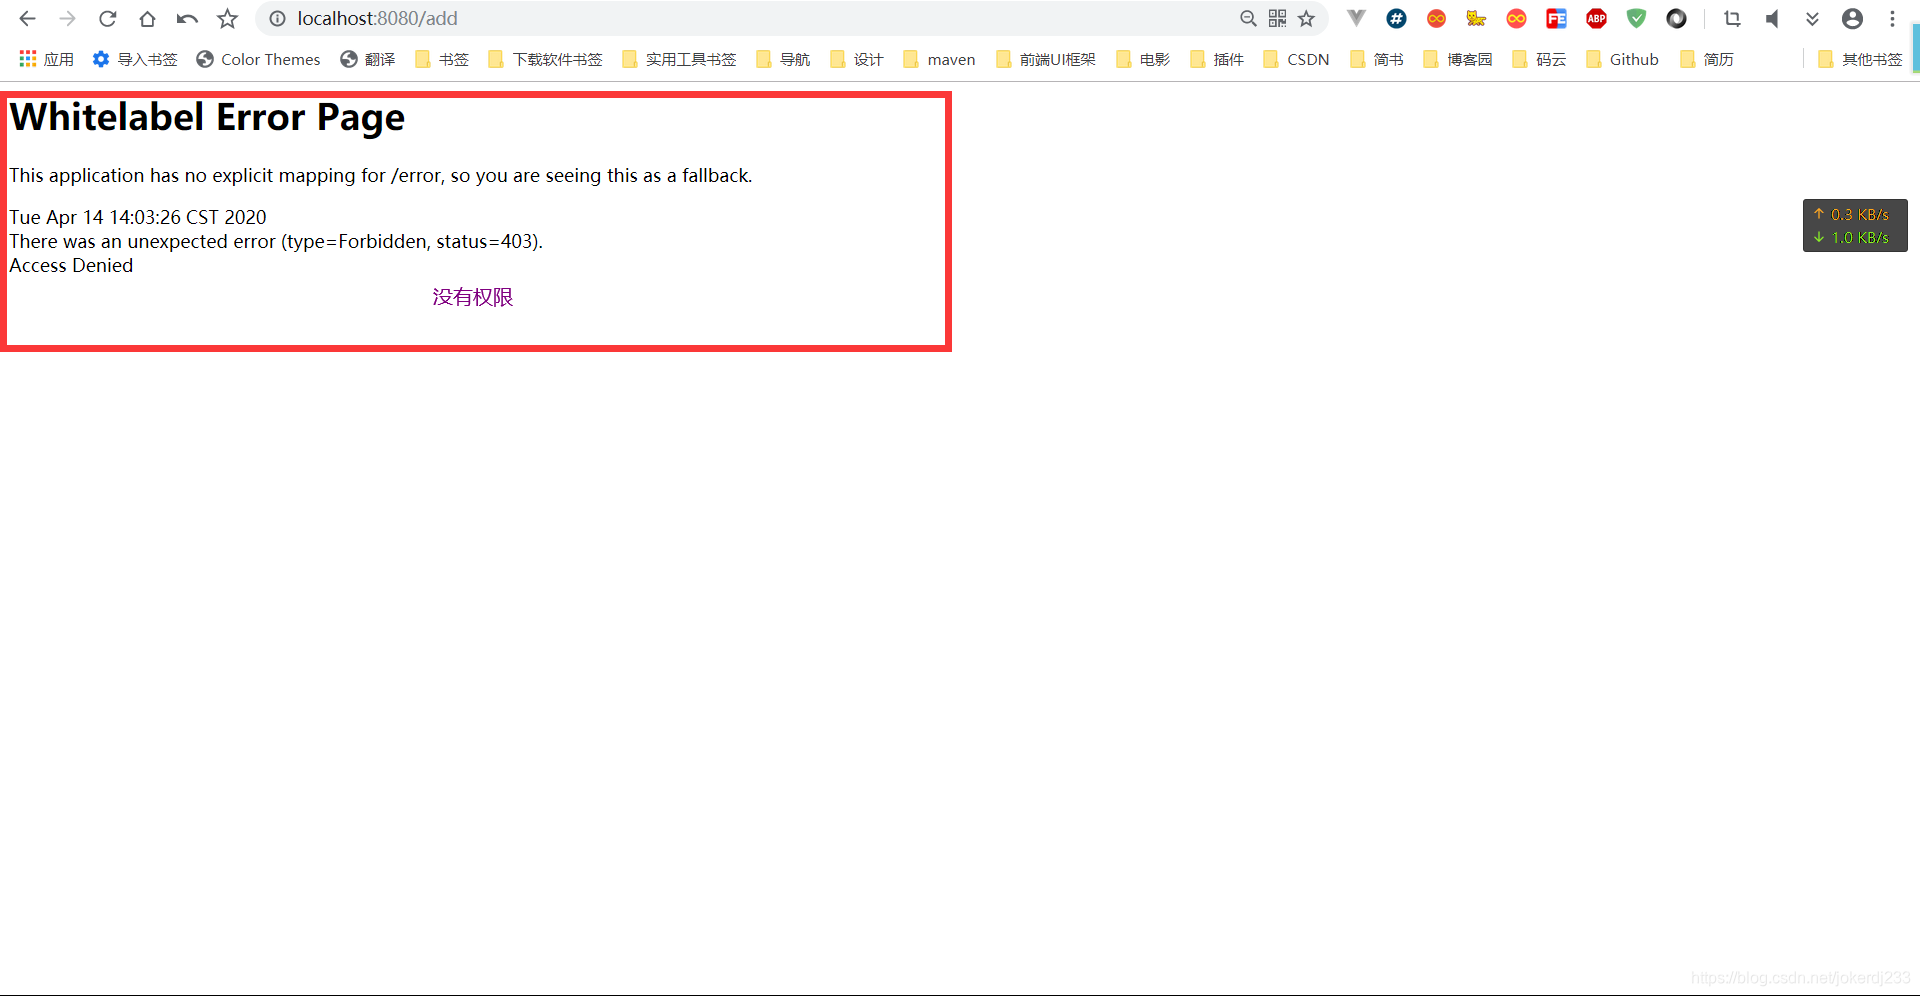Open the browser home page
Image resolution: width=1920 pixels, height=996 pixels.
[x=148, y=19]
